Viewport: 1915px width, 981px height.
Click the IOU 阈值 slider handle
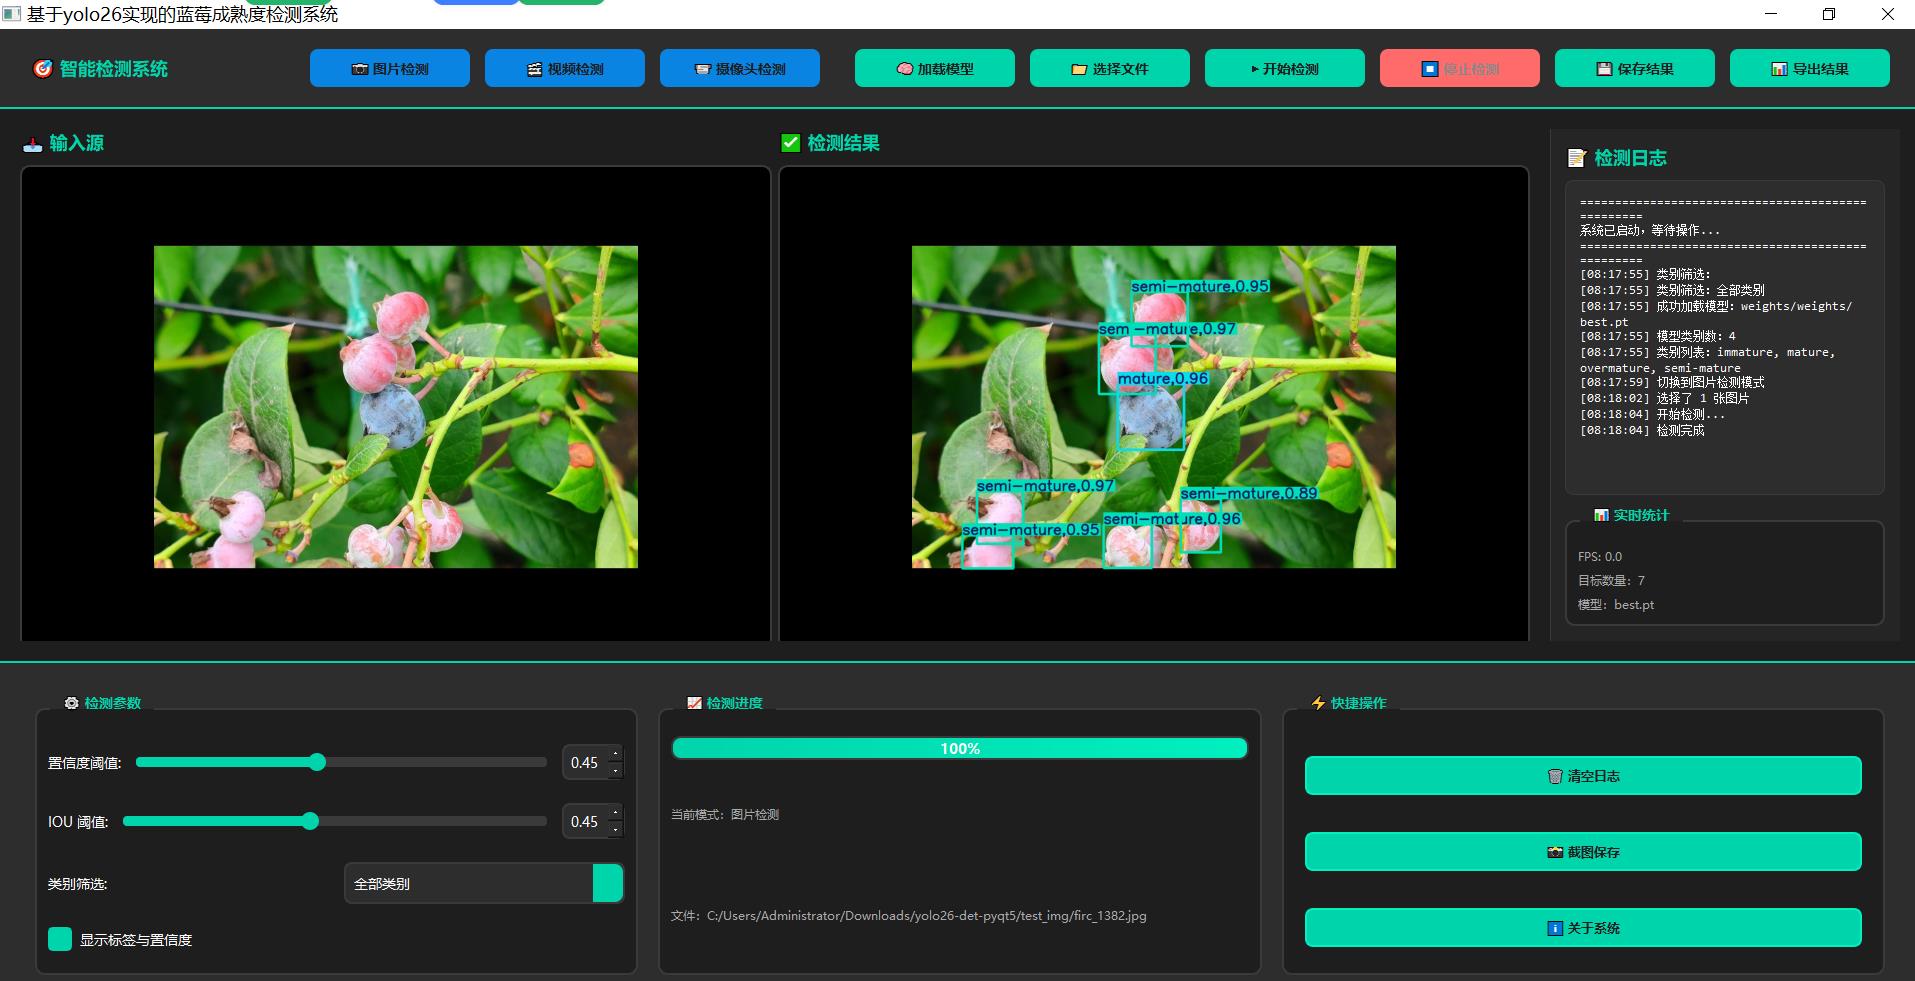tap(310, 821)
